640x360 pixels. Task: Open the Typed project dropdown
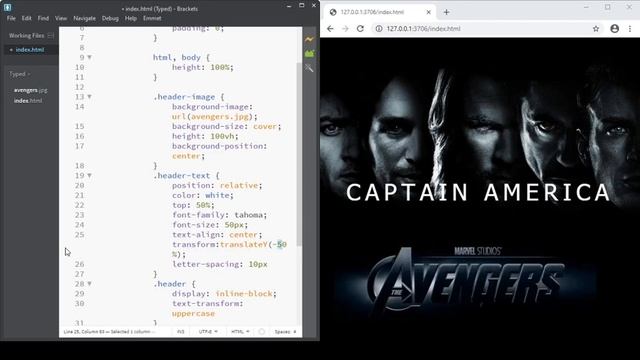19,74
